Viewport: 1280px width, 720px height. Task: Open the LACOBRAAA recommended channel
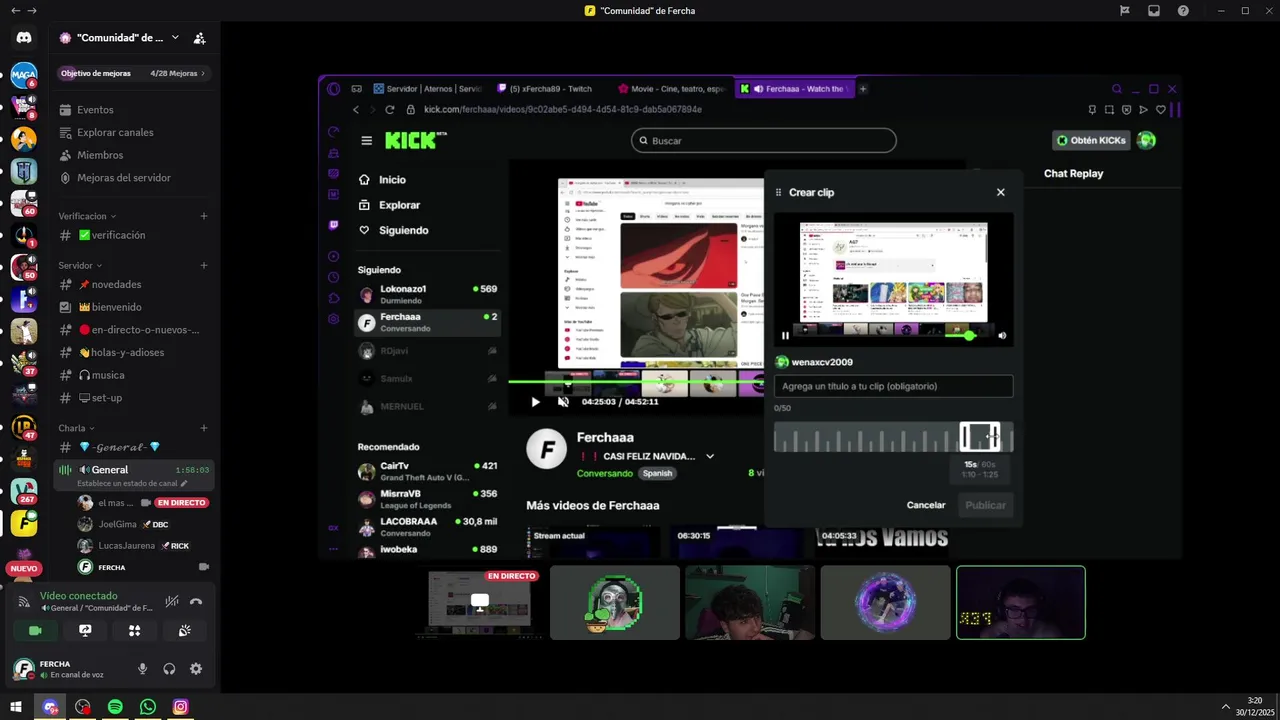coord(428,527)
